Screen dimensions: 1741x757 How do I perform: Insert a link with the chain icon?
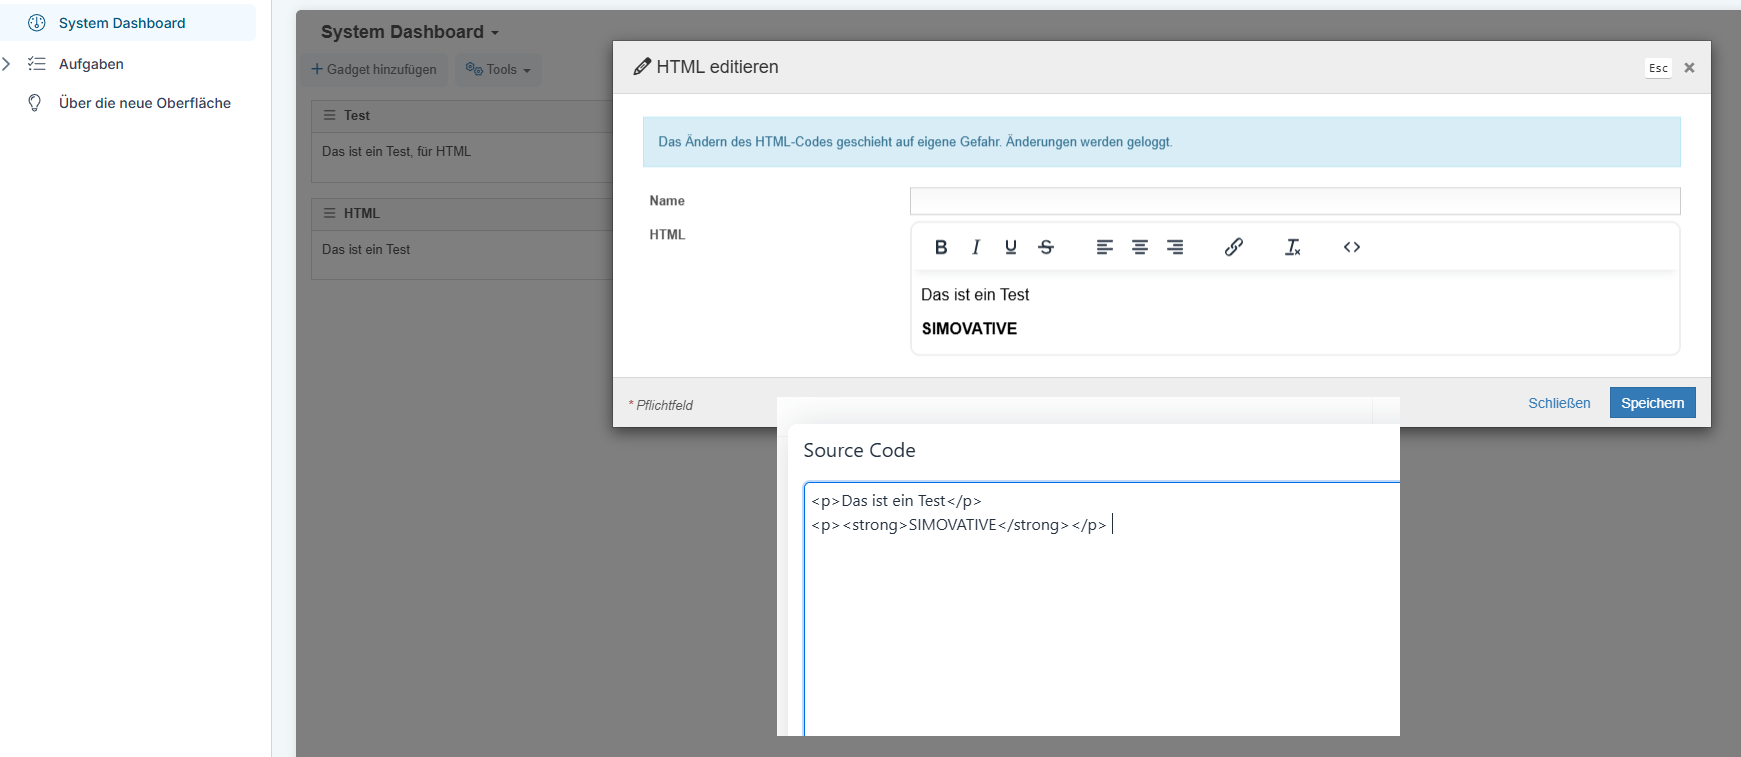[1234, 247]
